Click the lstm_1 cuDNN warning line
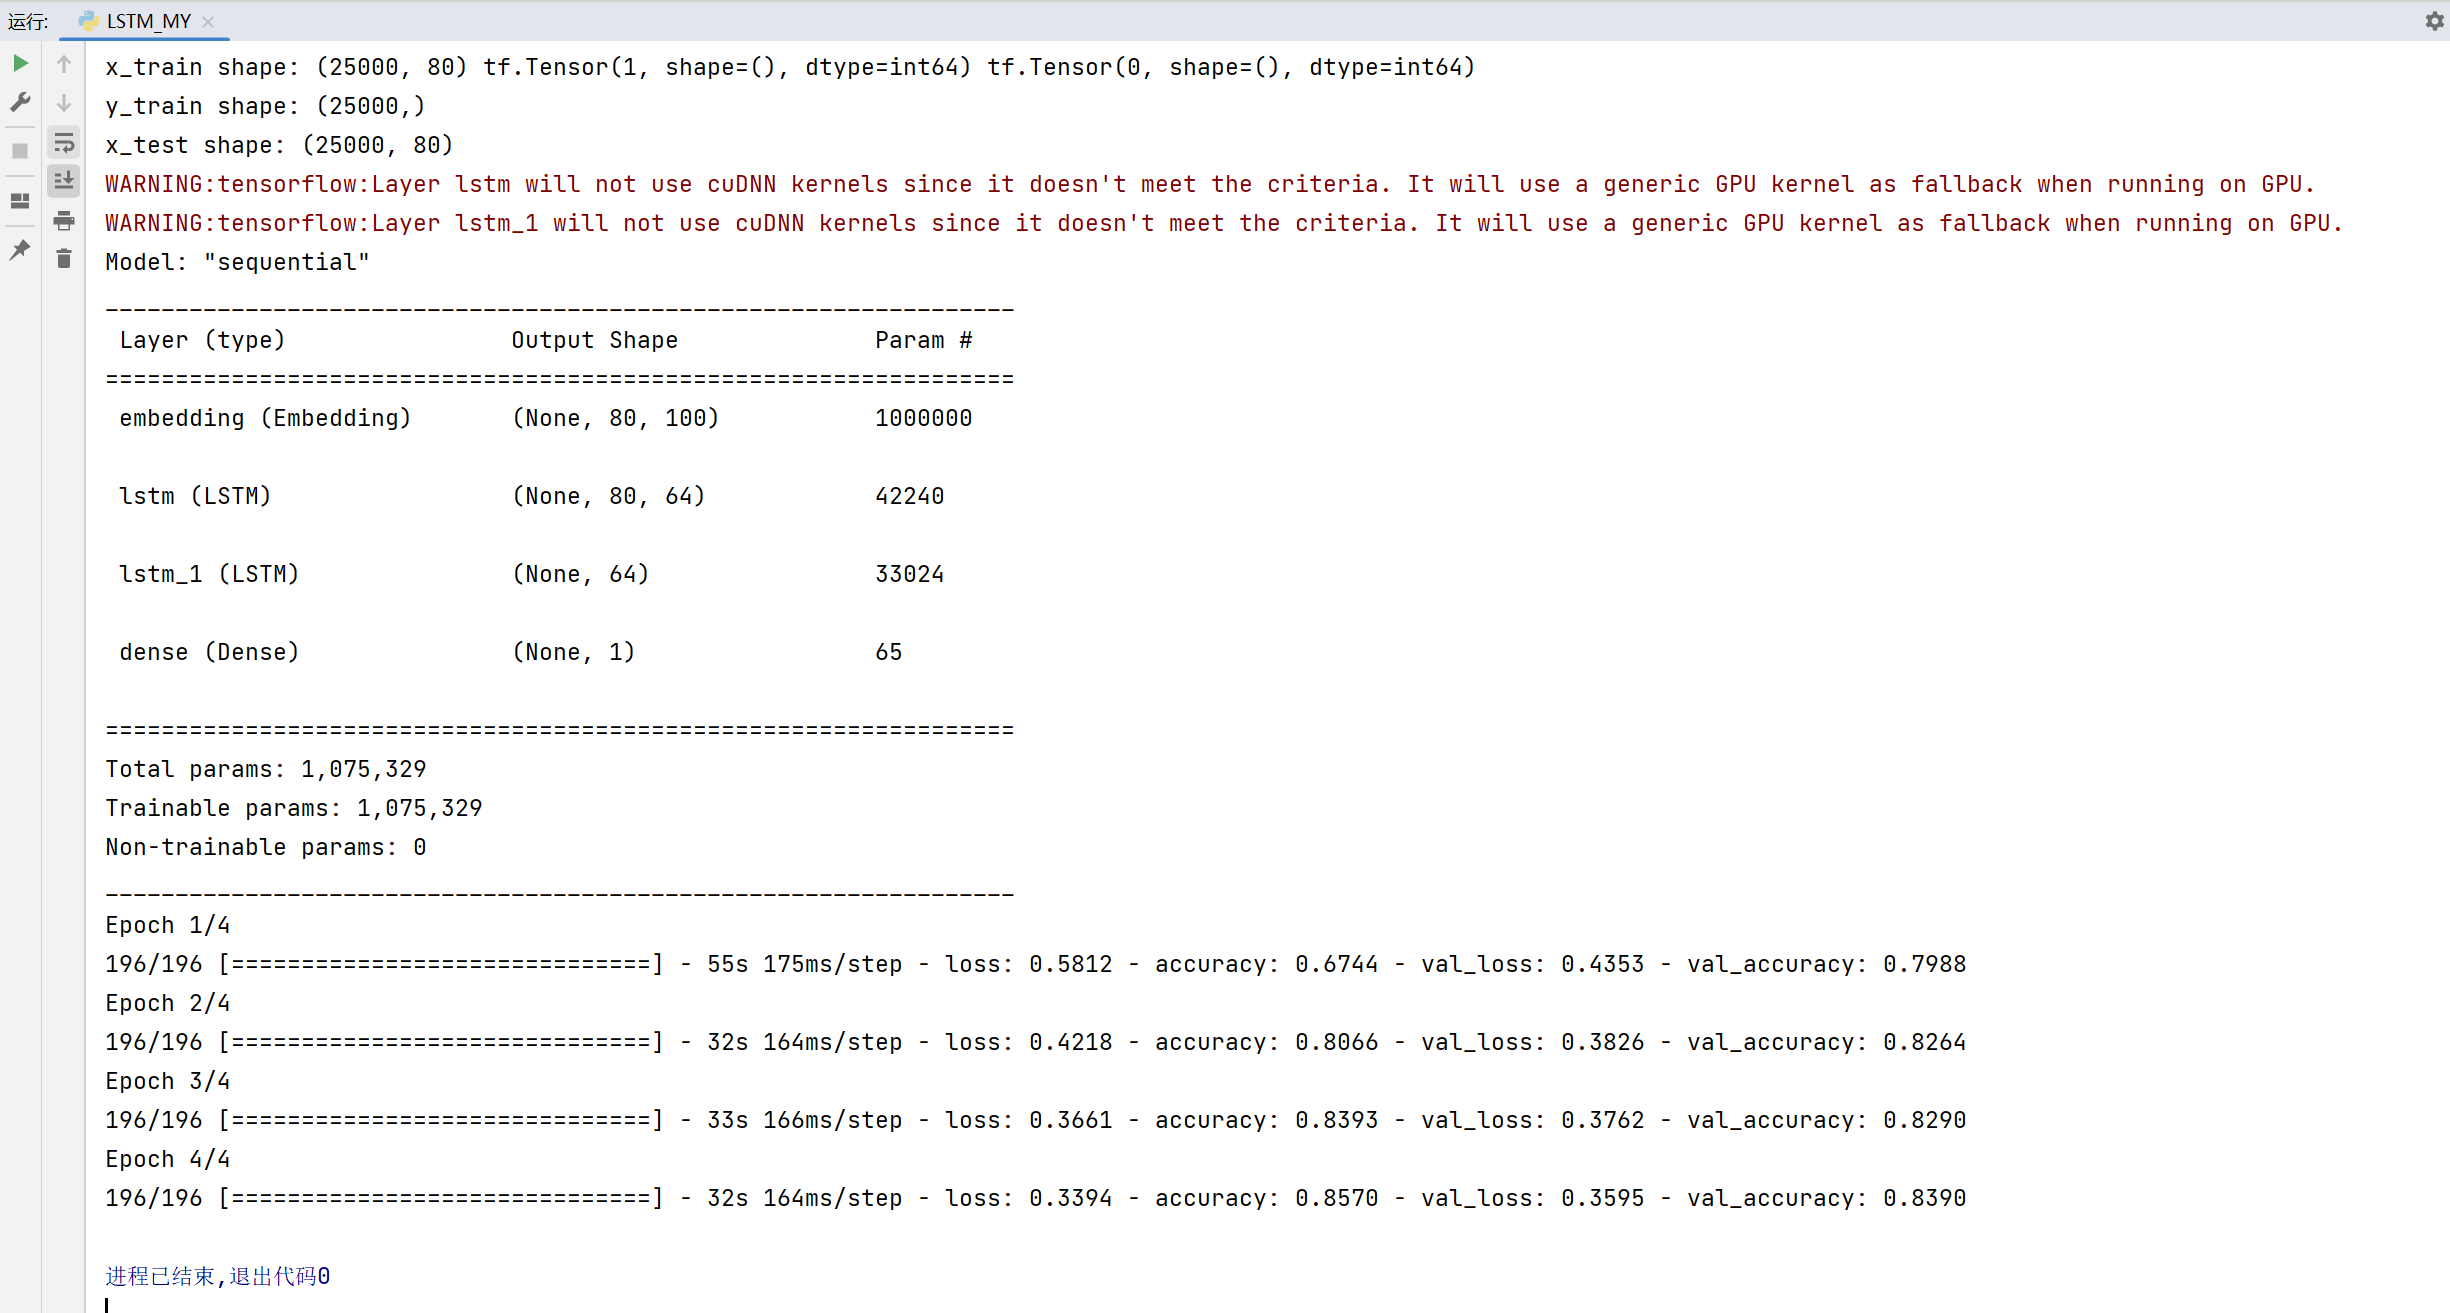The height and width of the screenshot is (1313, 2450). (x=1223, y=223)
